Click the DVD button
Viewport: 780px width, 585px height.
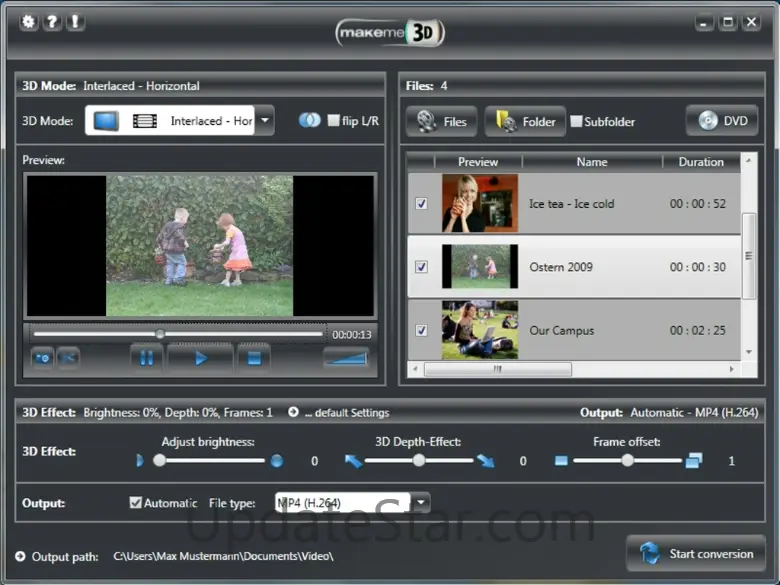[722, 121]
